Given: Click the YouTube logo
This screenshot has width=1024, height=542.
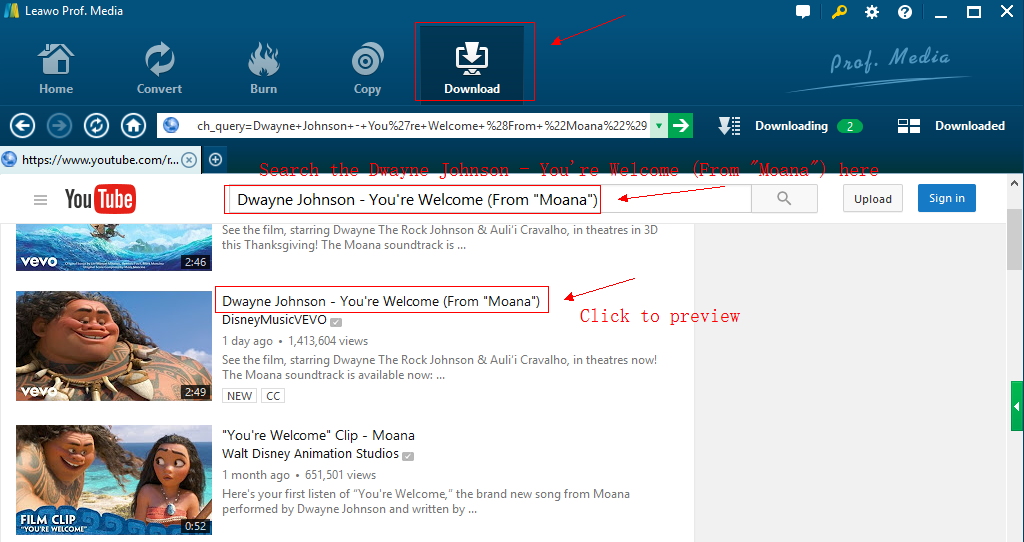Looking at the screenshot, I should [x=100, y=199].
